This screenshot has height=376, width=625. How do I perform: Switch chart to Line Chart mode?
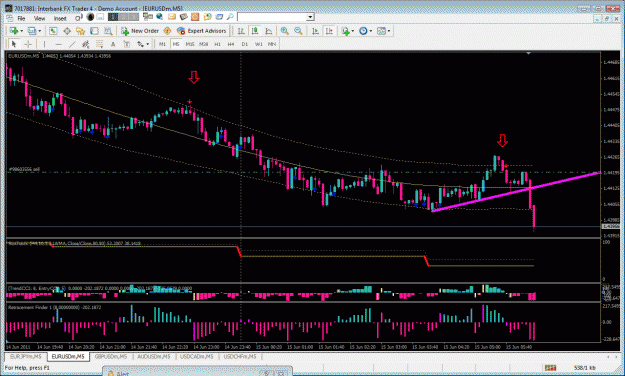click(269, 31)
